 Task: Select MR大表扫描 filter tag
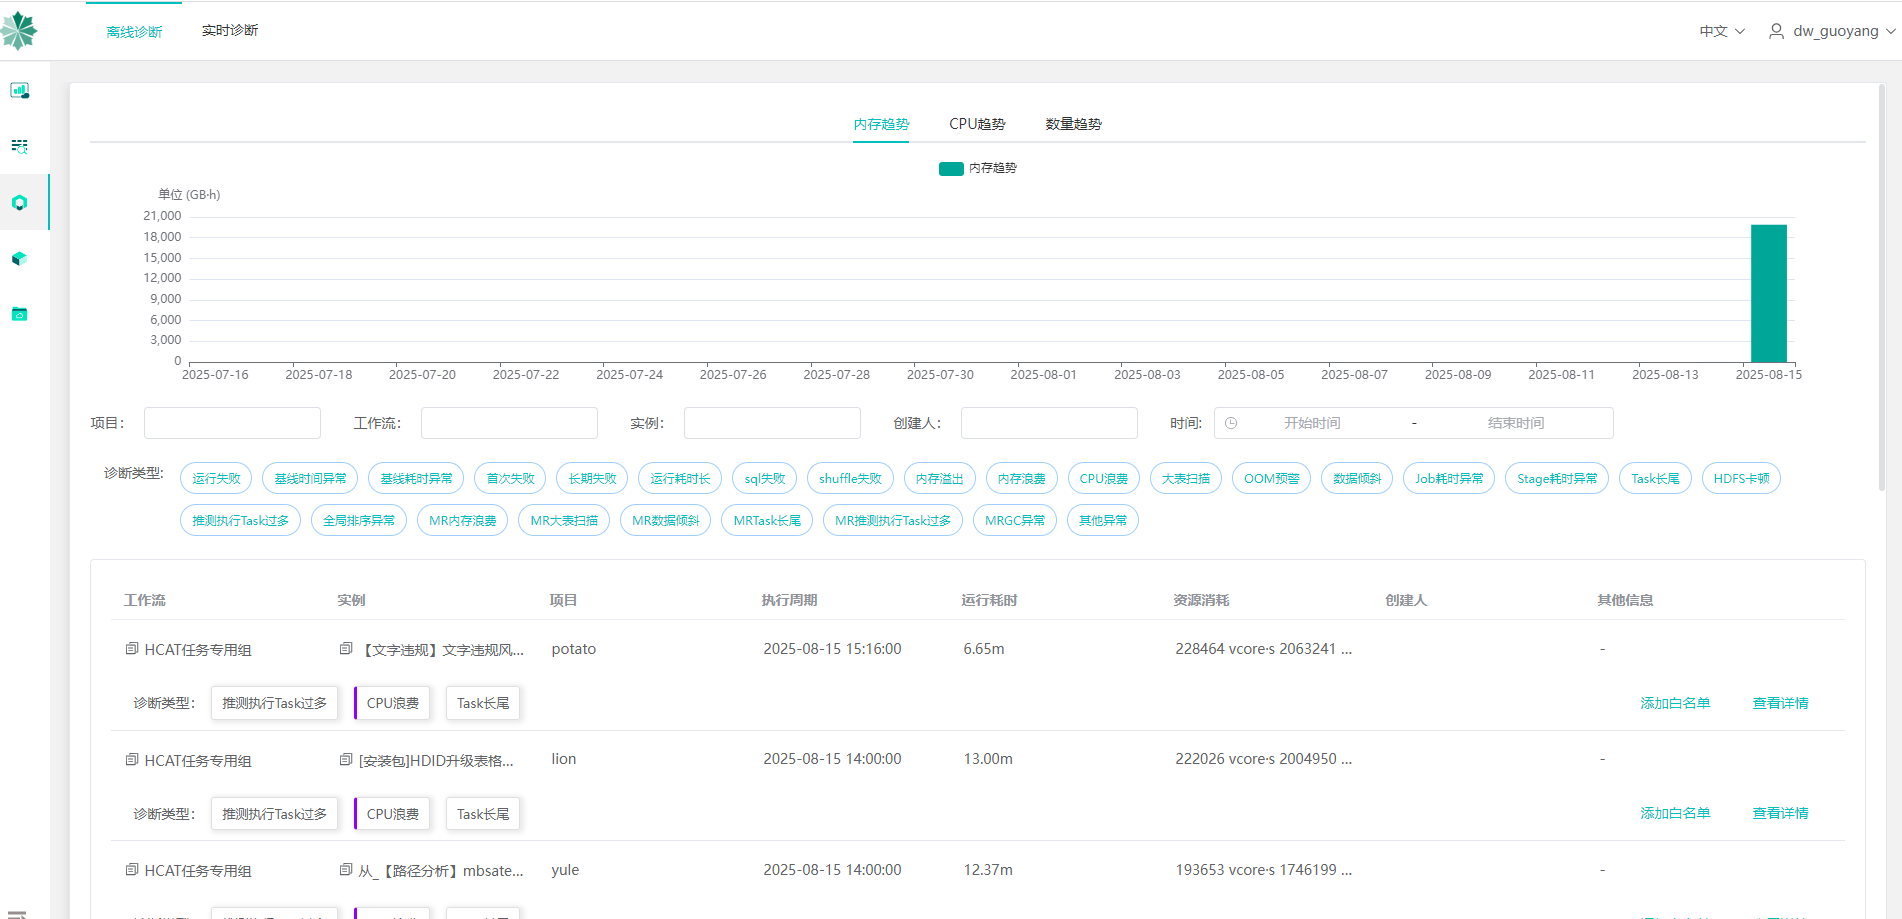pyautogui.click(x=564, y=520)
